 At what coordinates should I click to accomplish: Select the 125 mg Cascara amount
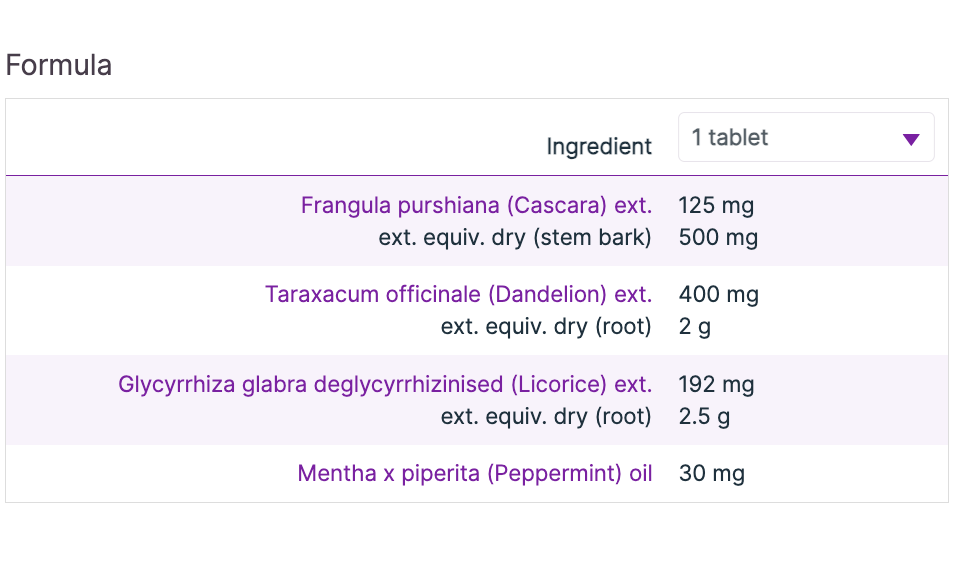(716, 206)
